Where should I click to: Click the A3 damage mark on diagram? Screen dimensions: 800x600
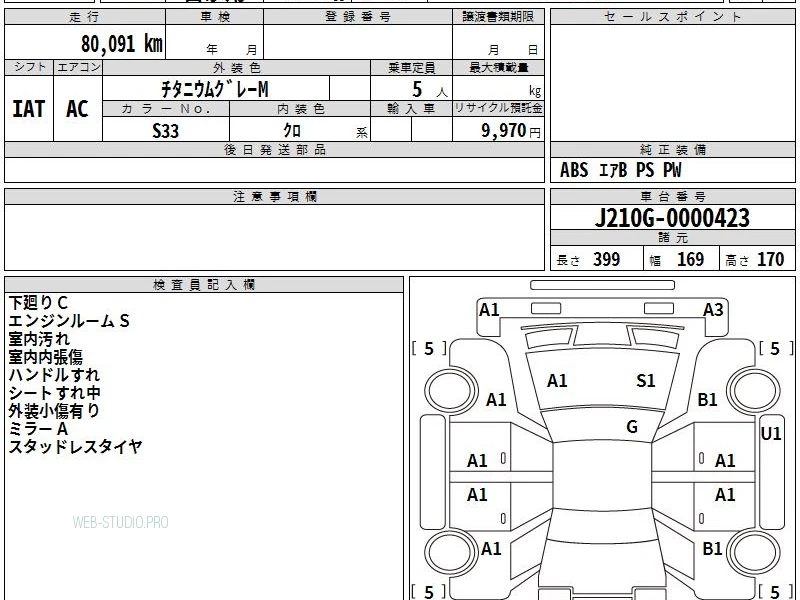[x=713, y=310]
